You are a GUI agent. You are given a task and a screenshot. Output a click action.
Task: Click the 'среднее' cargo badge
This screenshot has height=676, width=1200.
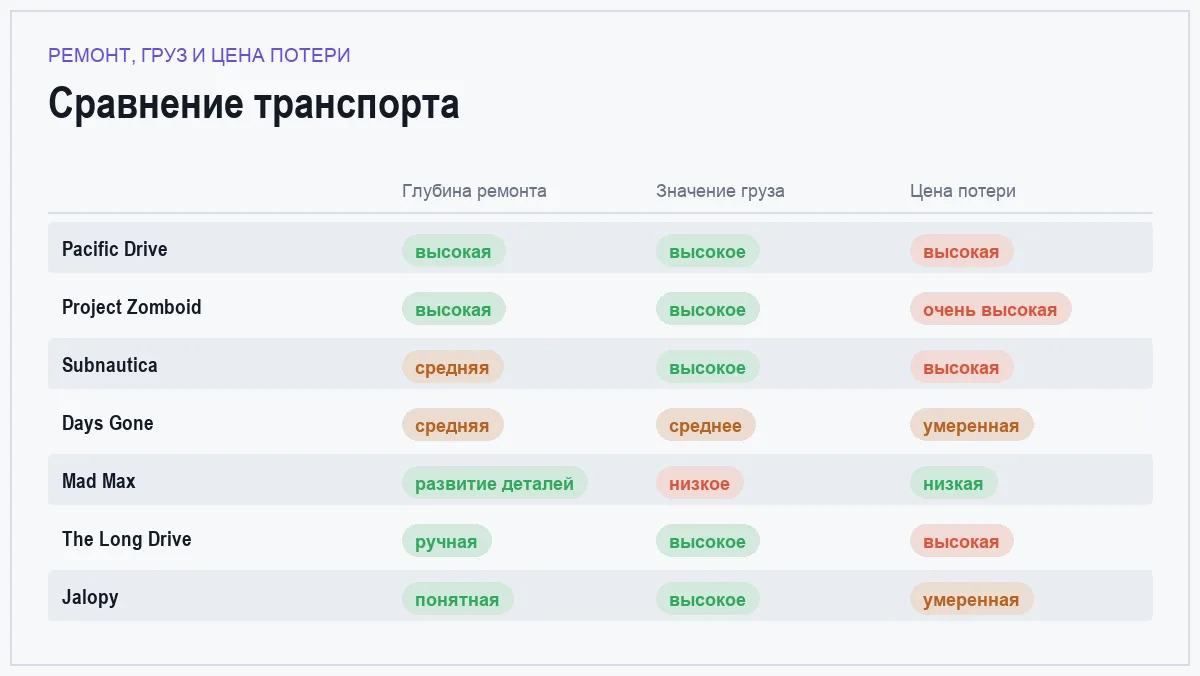(x=706, y=425)
